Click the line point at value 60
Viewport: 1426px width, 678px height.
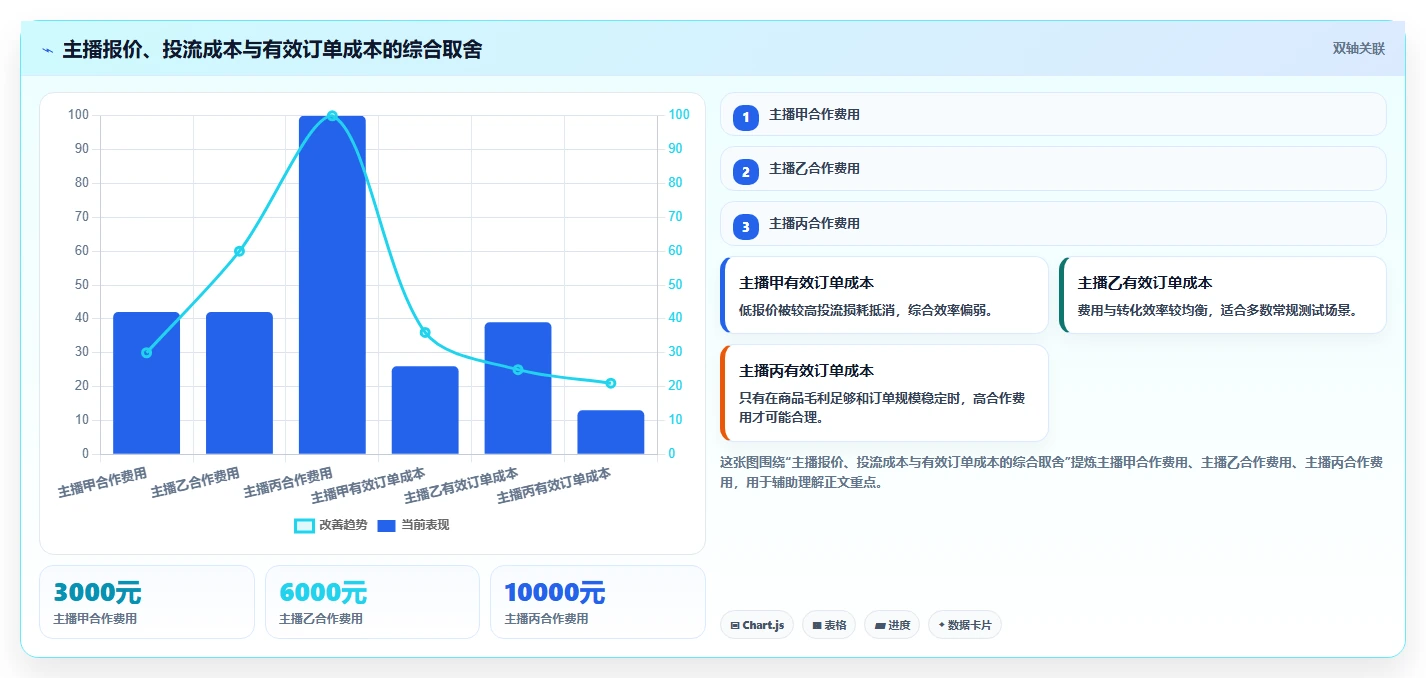coord(239,251)
